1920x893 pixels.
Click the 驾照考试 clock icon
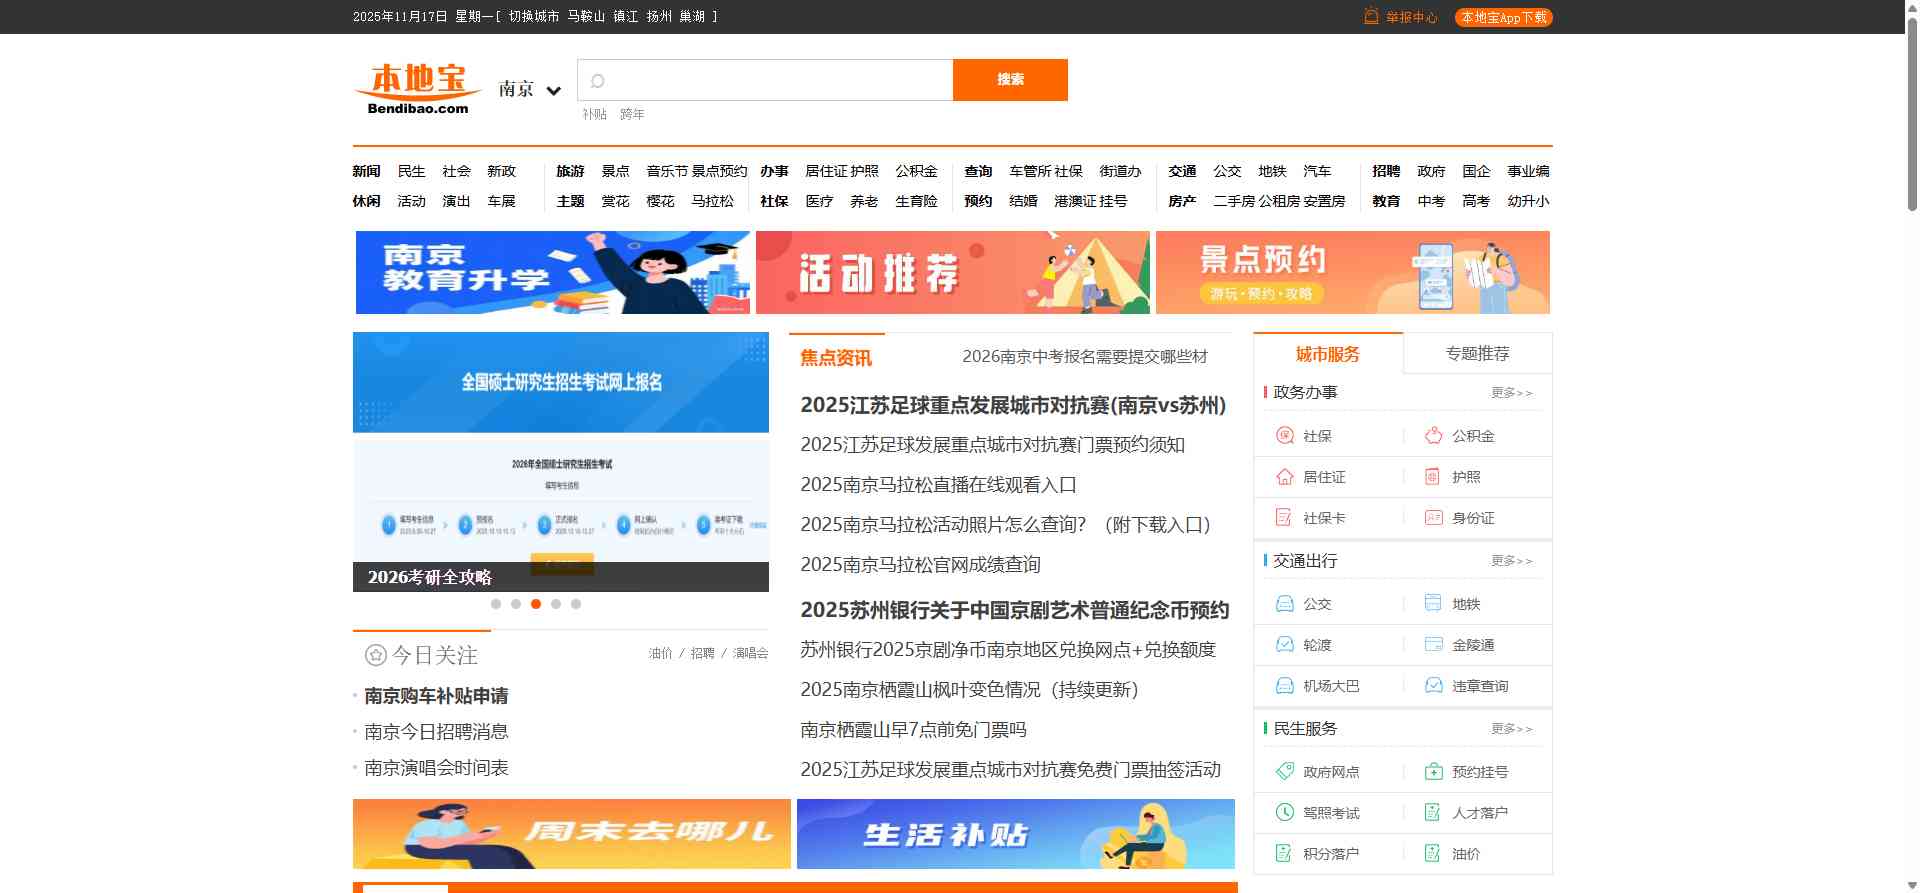(1285, 813)
